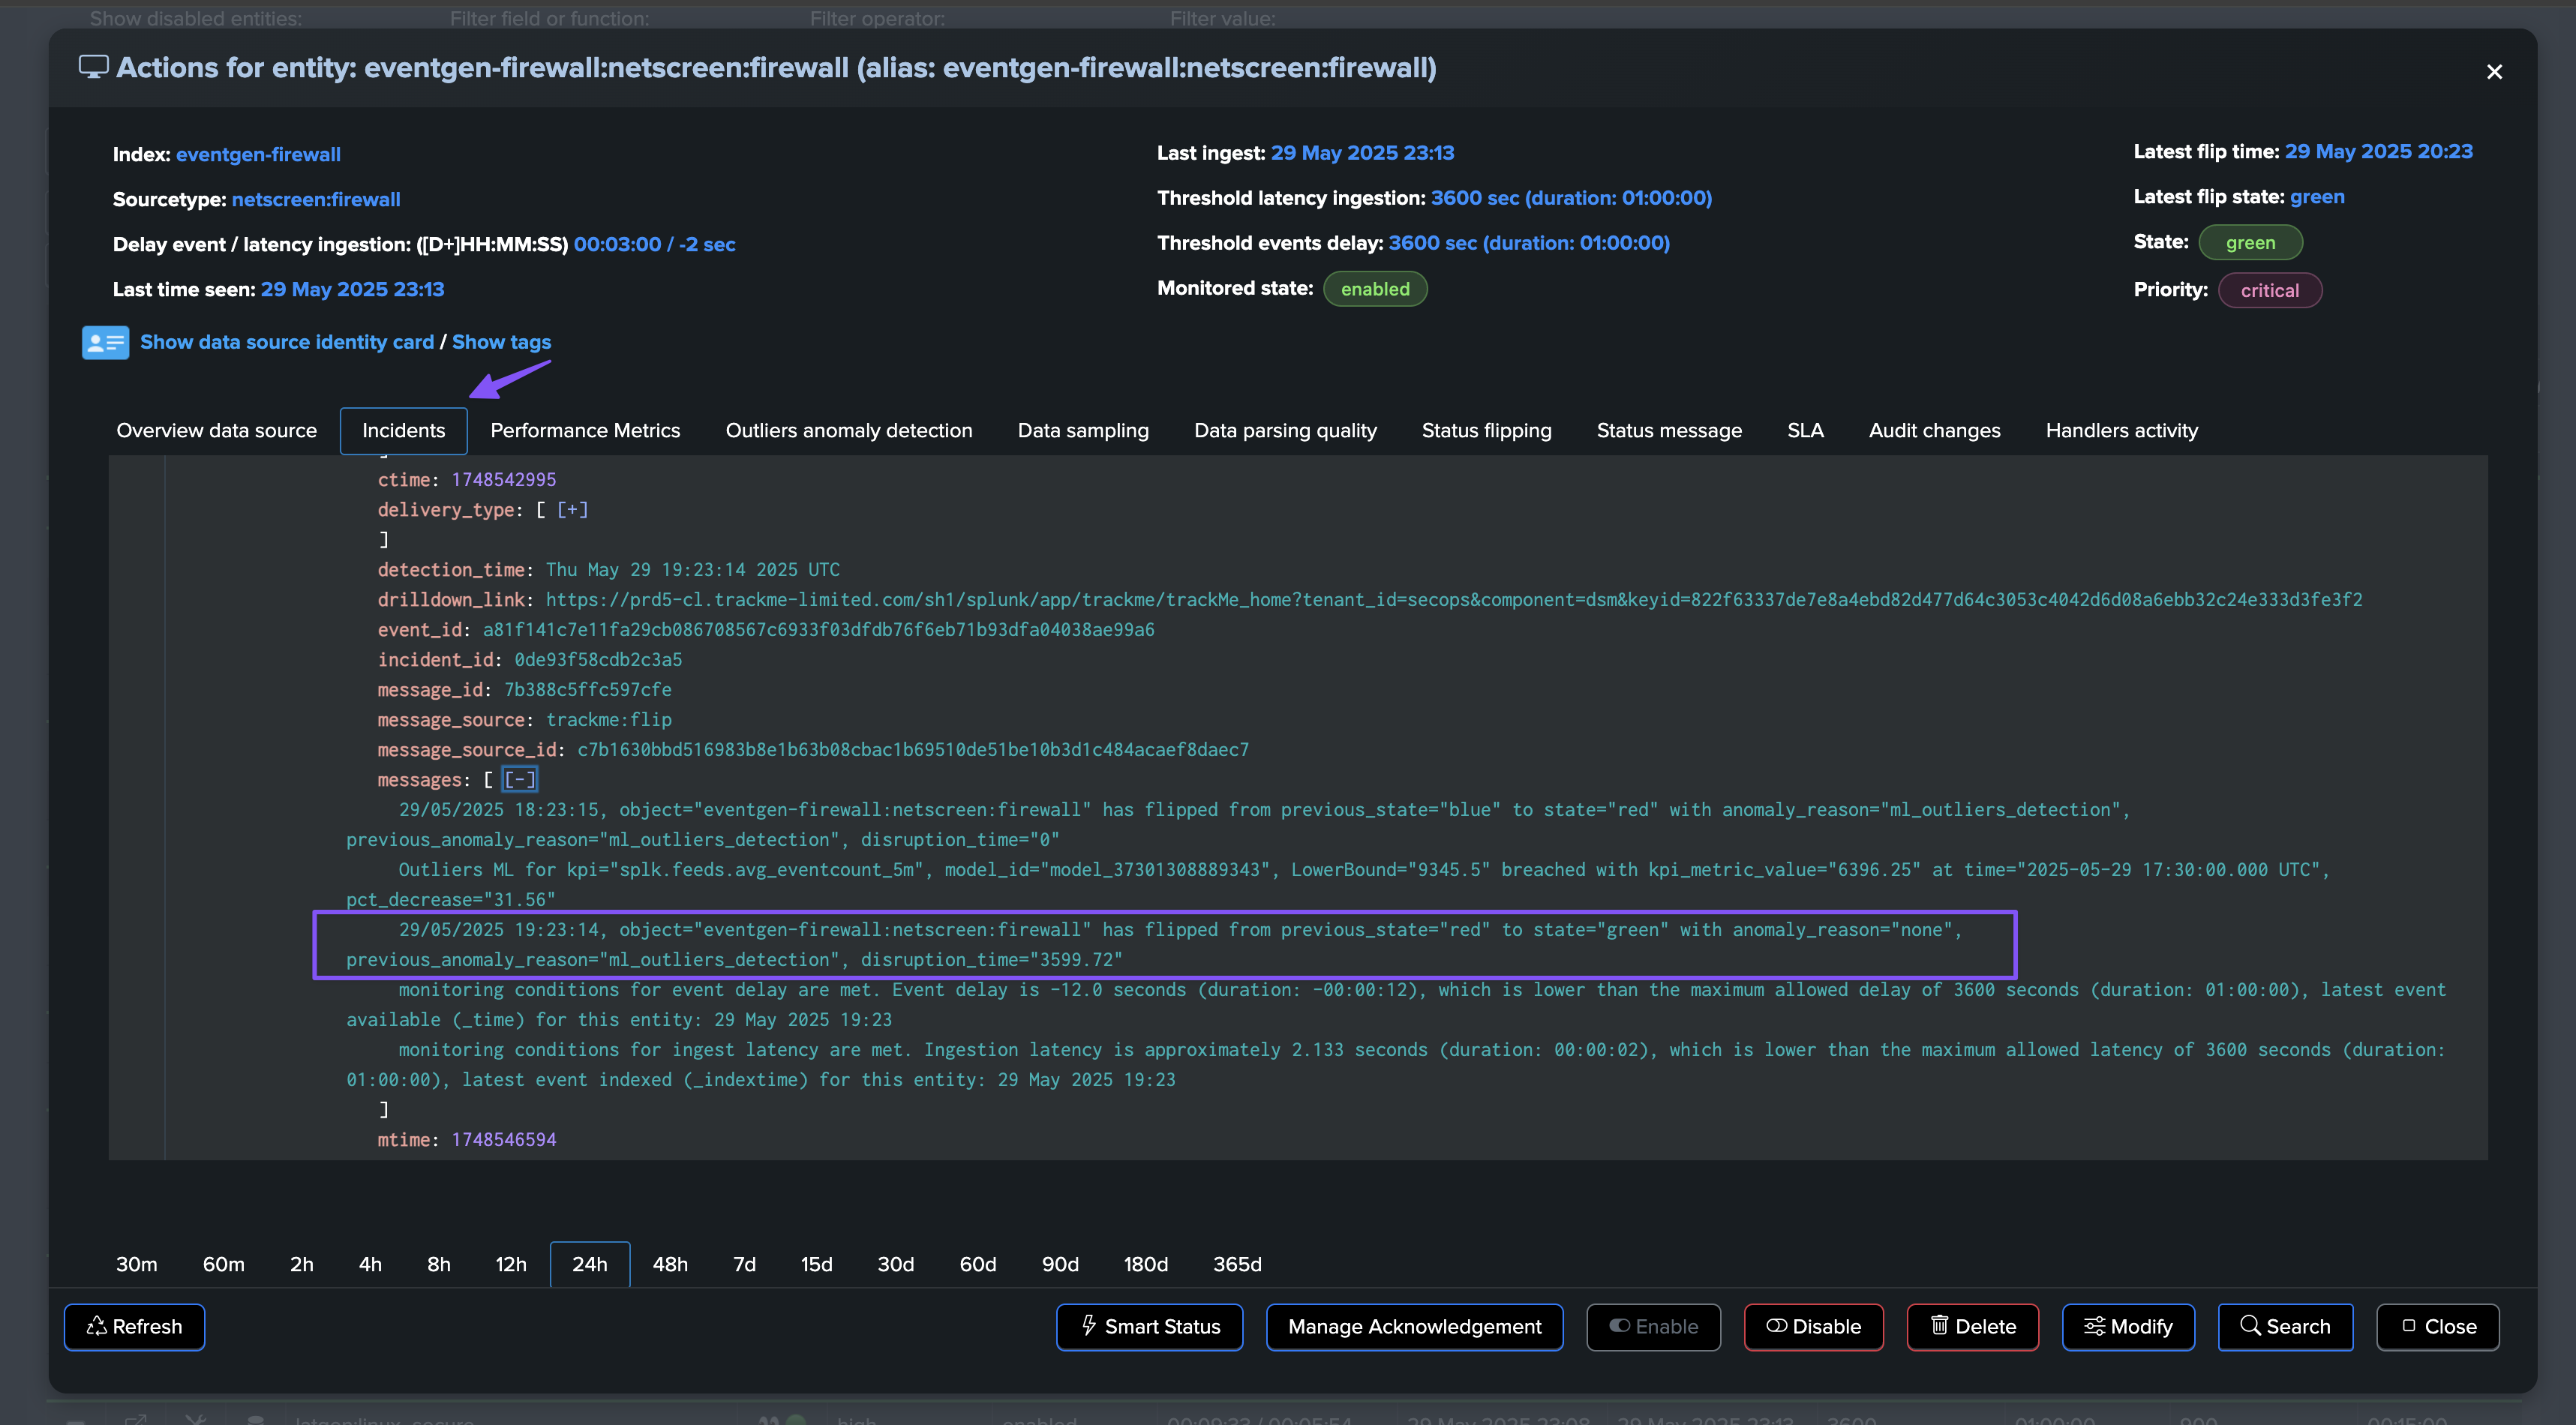2576x1425 pixels.
Task: Select the 7d time range
Action: coord(744,1264)
